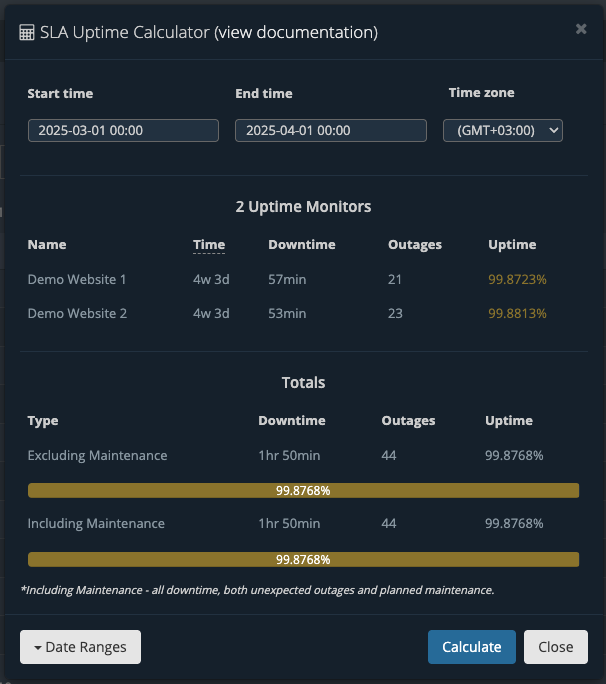Click the Excluding Maintenance progress bar
Screen dimensions: 606x684
pyautogui.click(x=303, y=490)
